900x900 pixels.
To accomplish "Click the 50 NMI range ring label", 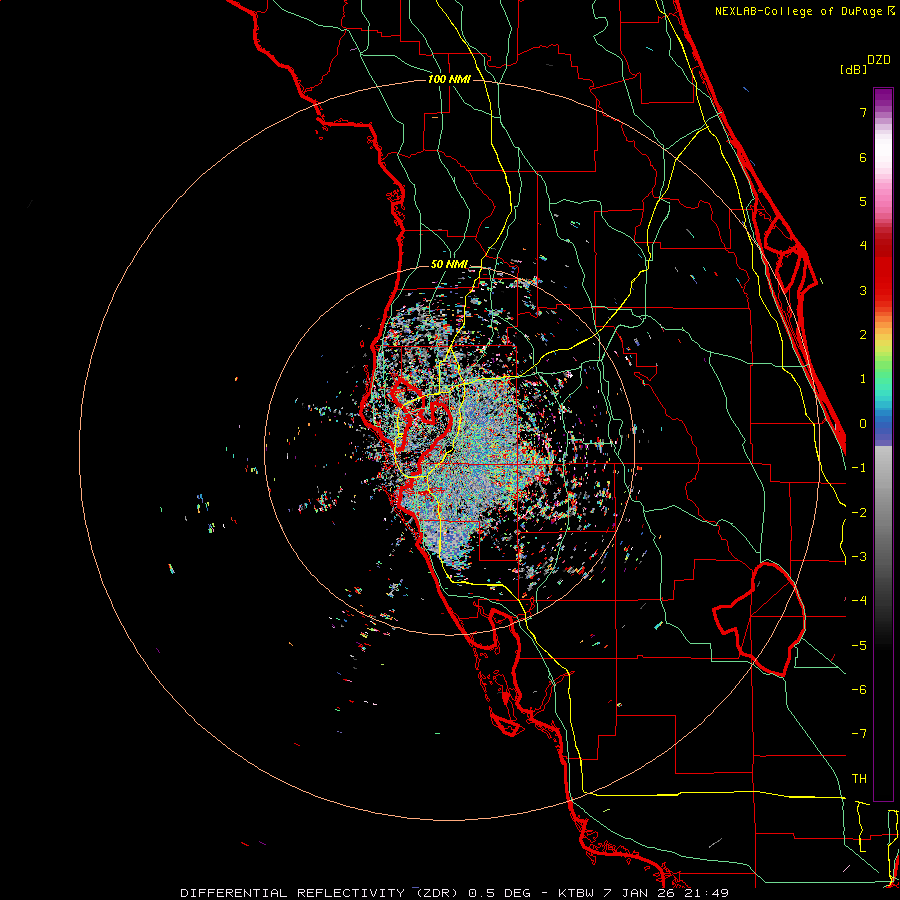I will (x=449, y=265).
